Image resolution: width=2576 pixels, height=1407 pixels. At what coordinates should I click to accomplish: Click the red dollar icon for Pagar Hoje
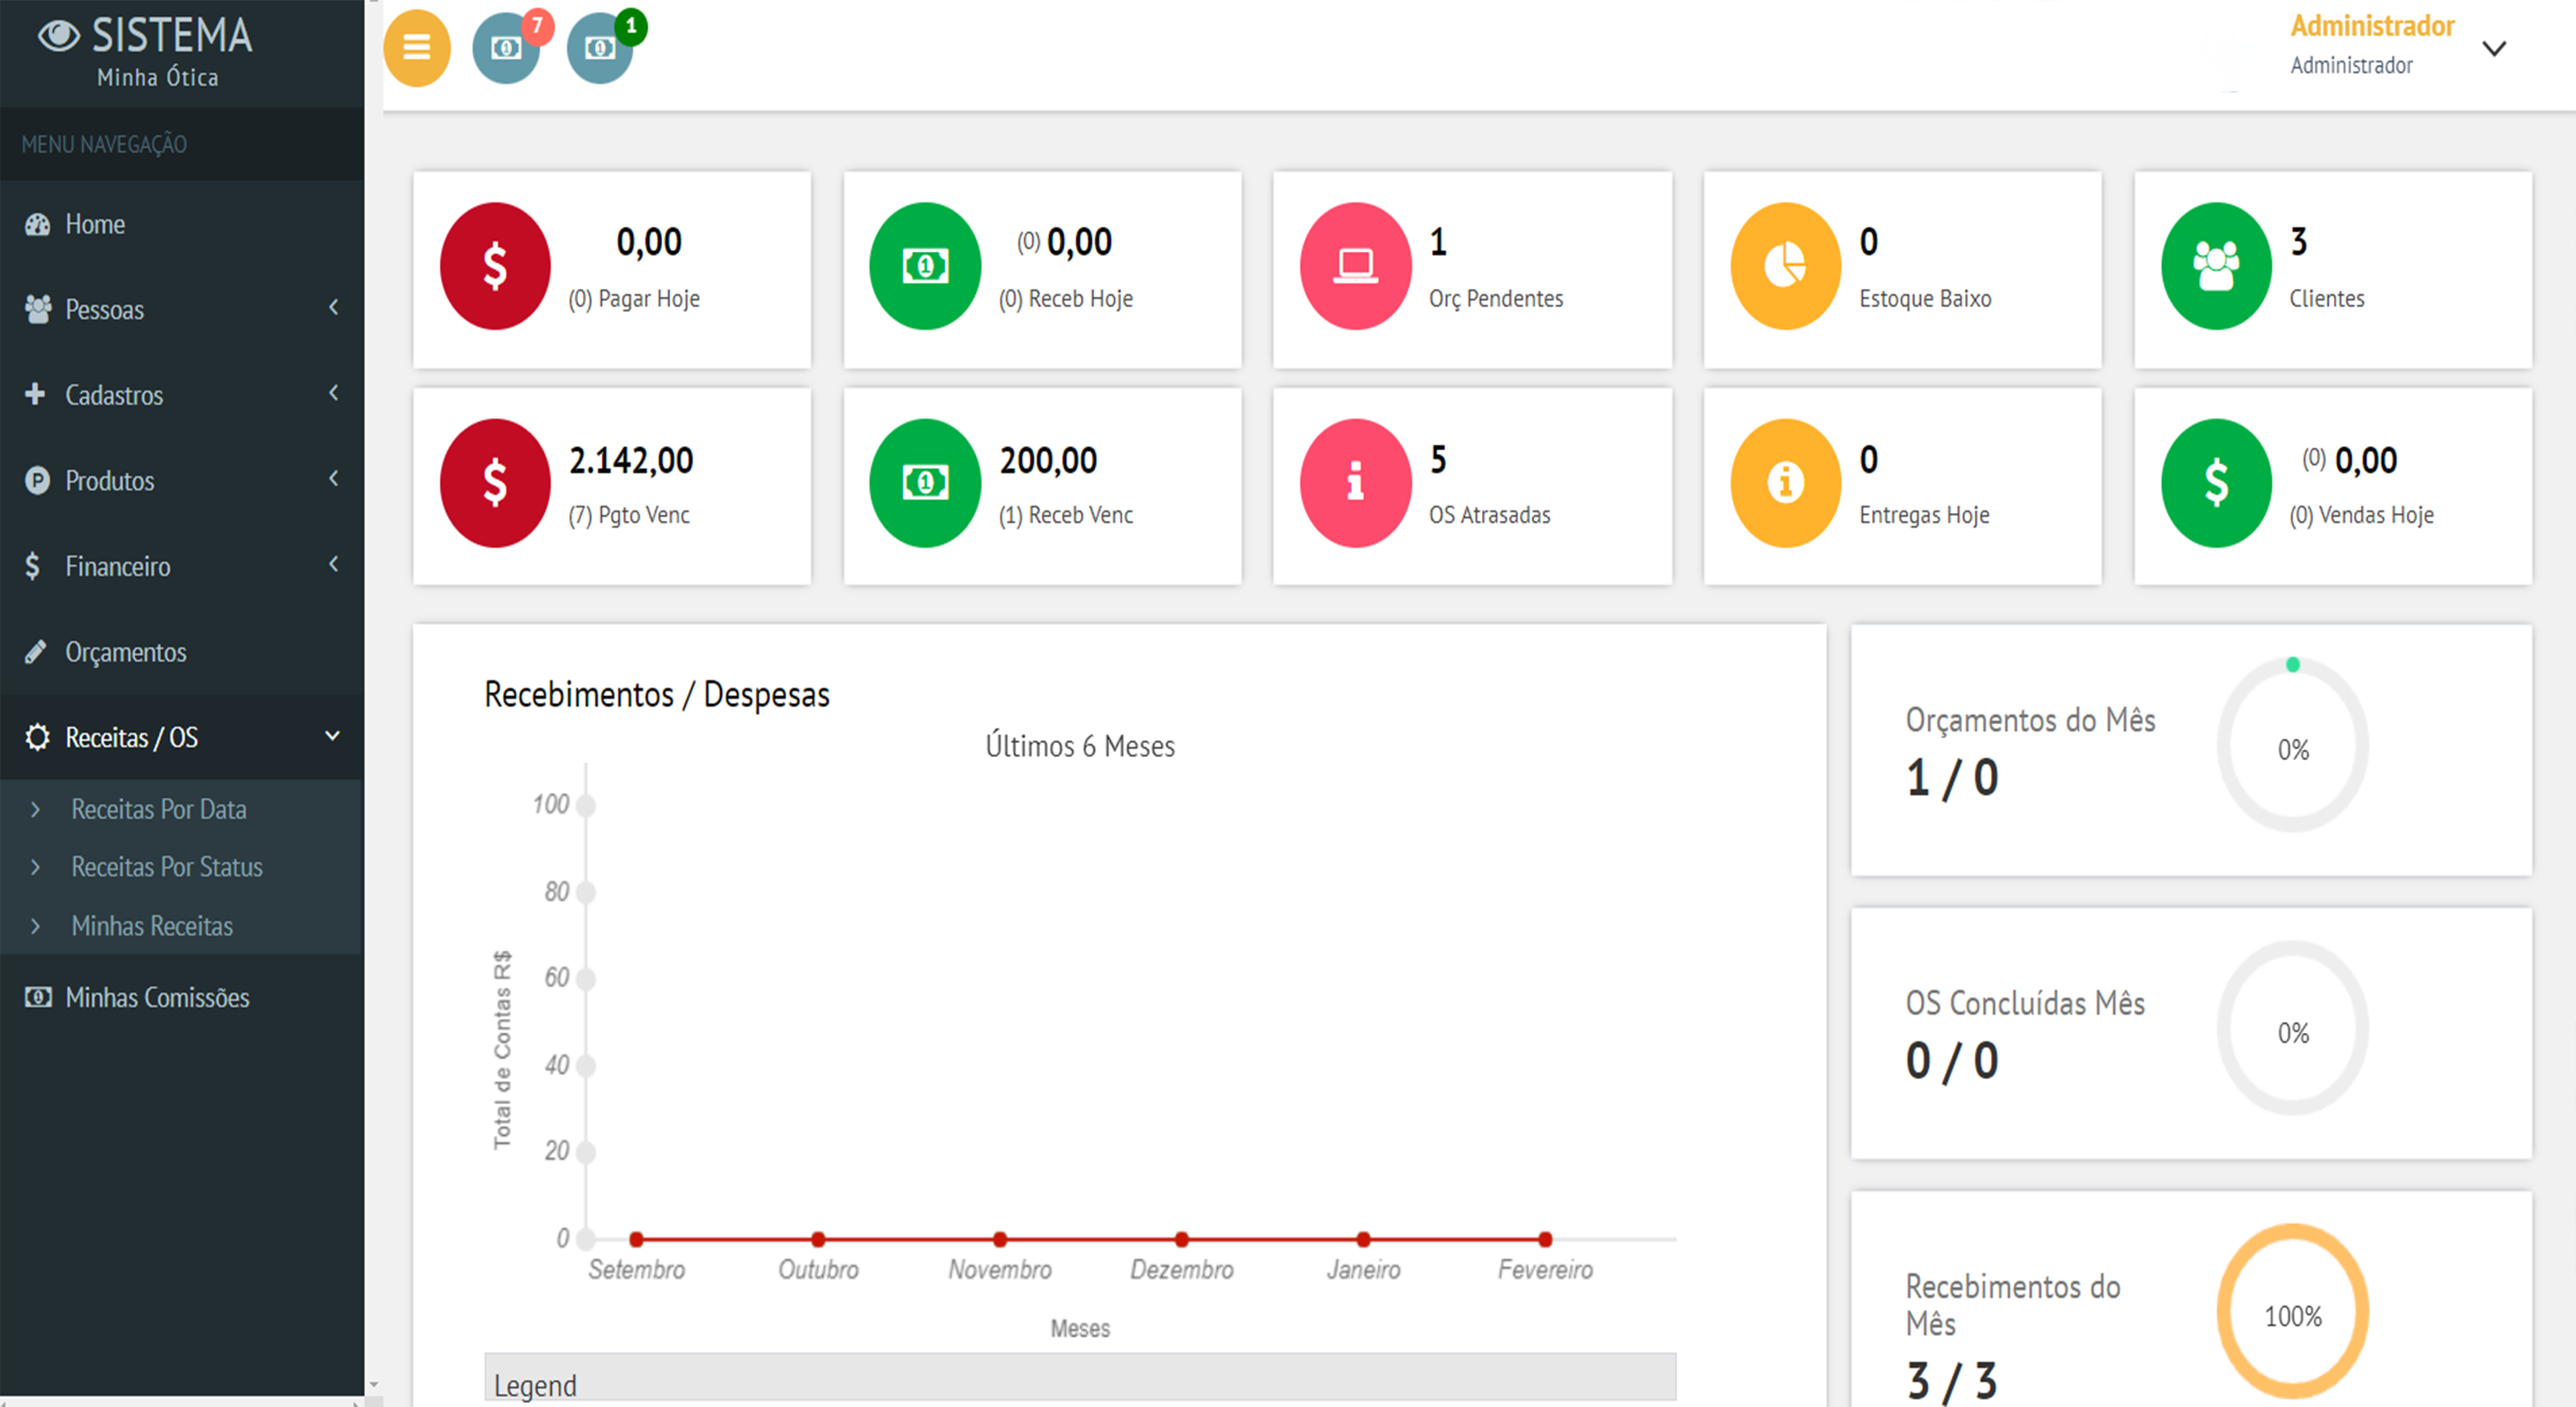[495, 266]
